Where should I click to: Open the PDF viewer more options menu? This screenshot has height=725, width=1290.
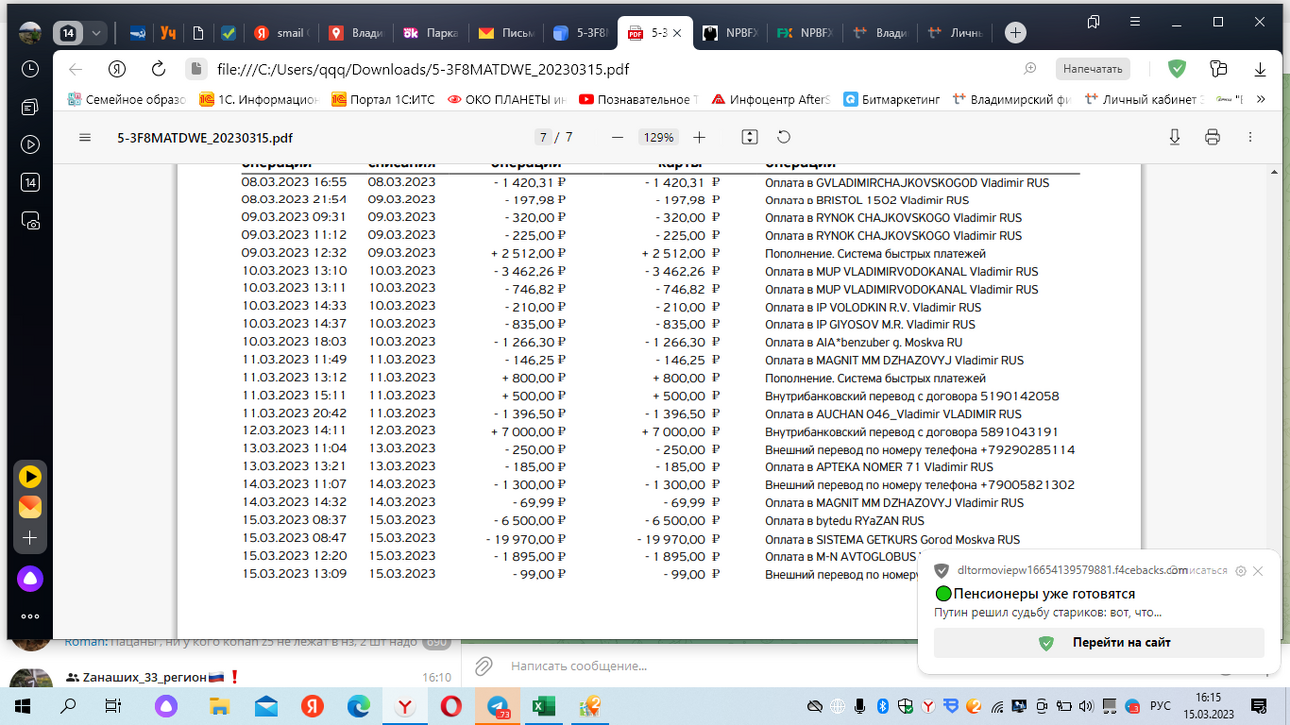[x=1250, y=137]
